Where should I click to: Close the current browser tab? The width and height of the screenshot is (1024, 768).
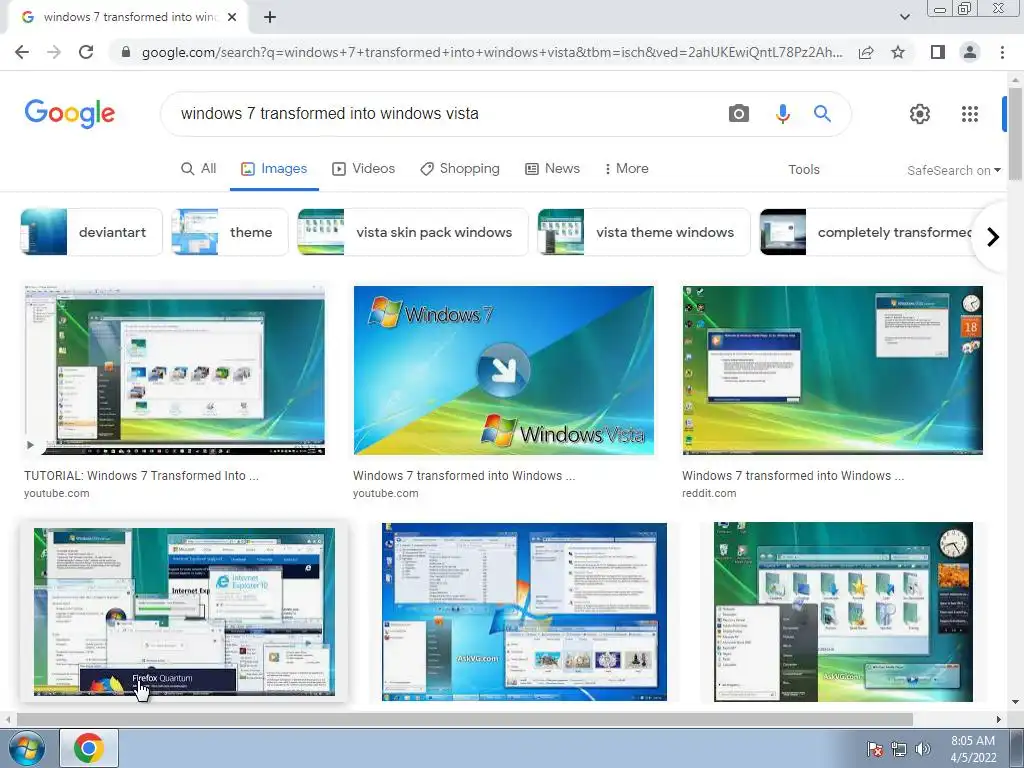[x=232, y=17]
